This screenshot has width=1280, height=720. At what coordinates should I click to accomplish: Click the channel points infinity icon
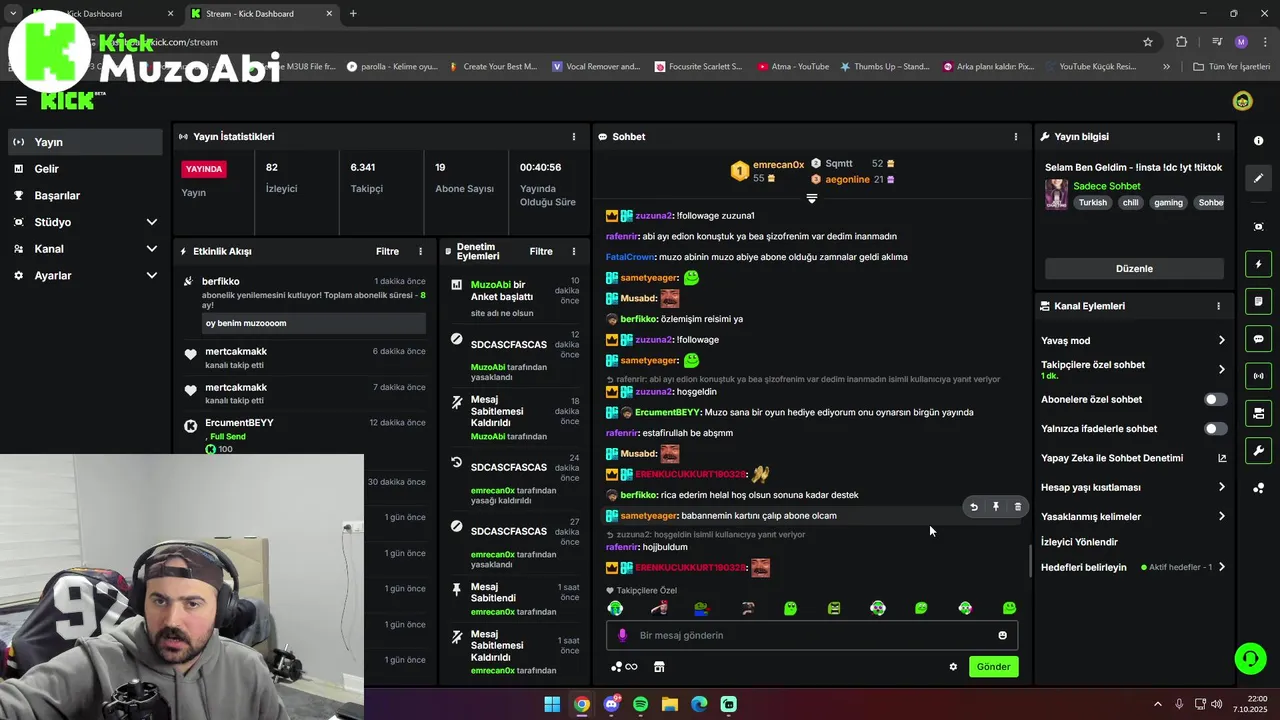(x=624, y=667)
